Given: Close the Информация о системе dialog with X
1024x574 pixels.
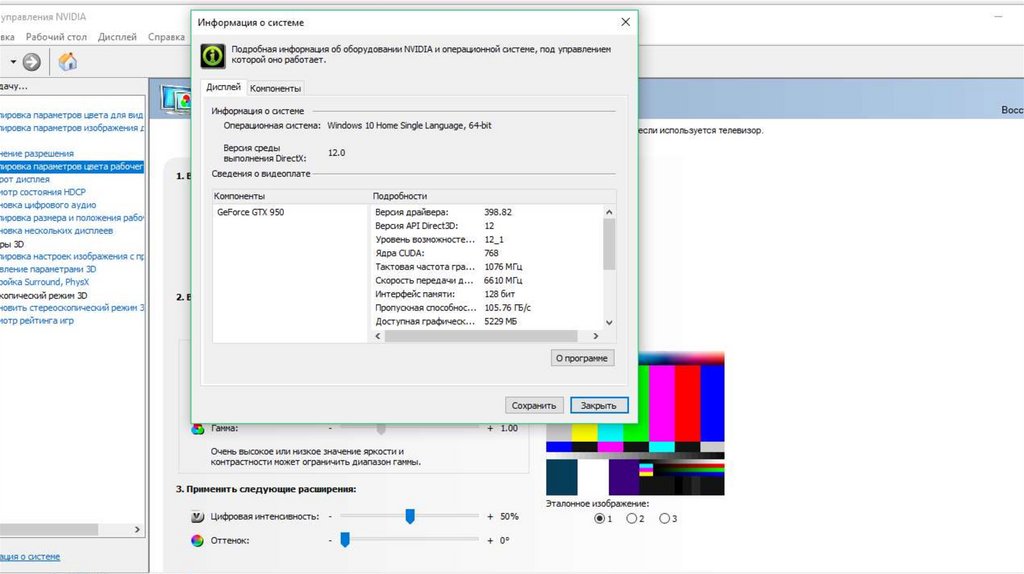Looking at the screenshot, I should (x=625, y=22).
